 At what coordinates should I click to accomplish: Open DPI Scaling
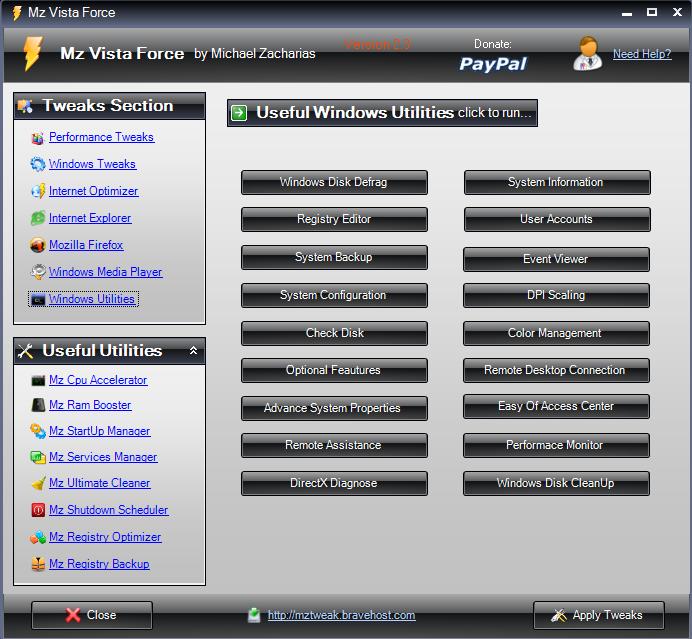click(x=556, y=295)
